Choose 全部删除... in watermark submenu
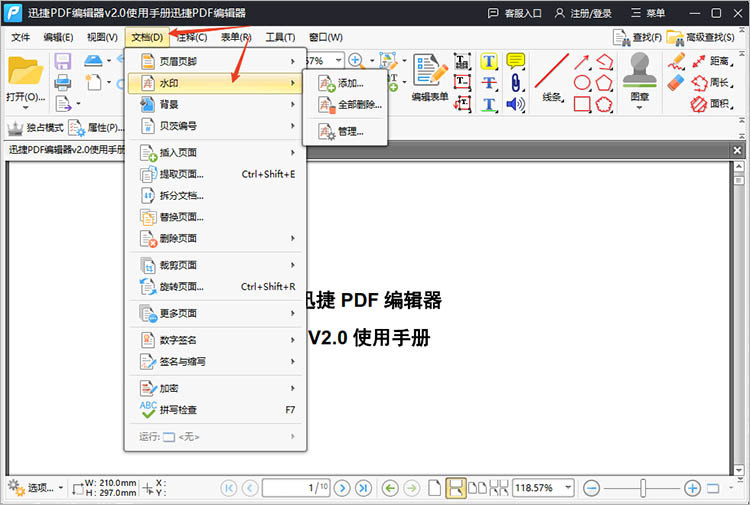The height and width of the screenshot is (505, 750). pyautogui.click(x=345, y=104)
